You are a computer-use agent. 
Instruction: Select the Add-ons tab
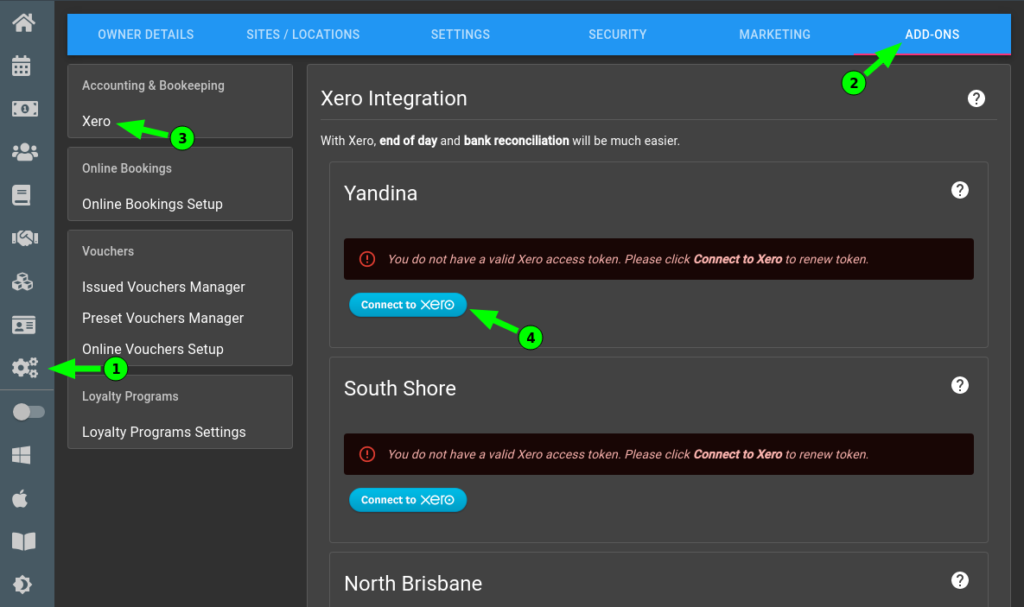pyautogui.click(x=932, y=35)
